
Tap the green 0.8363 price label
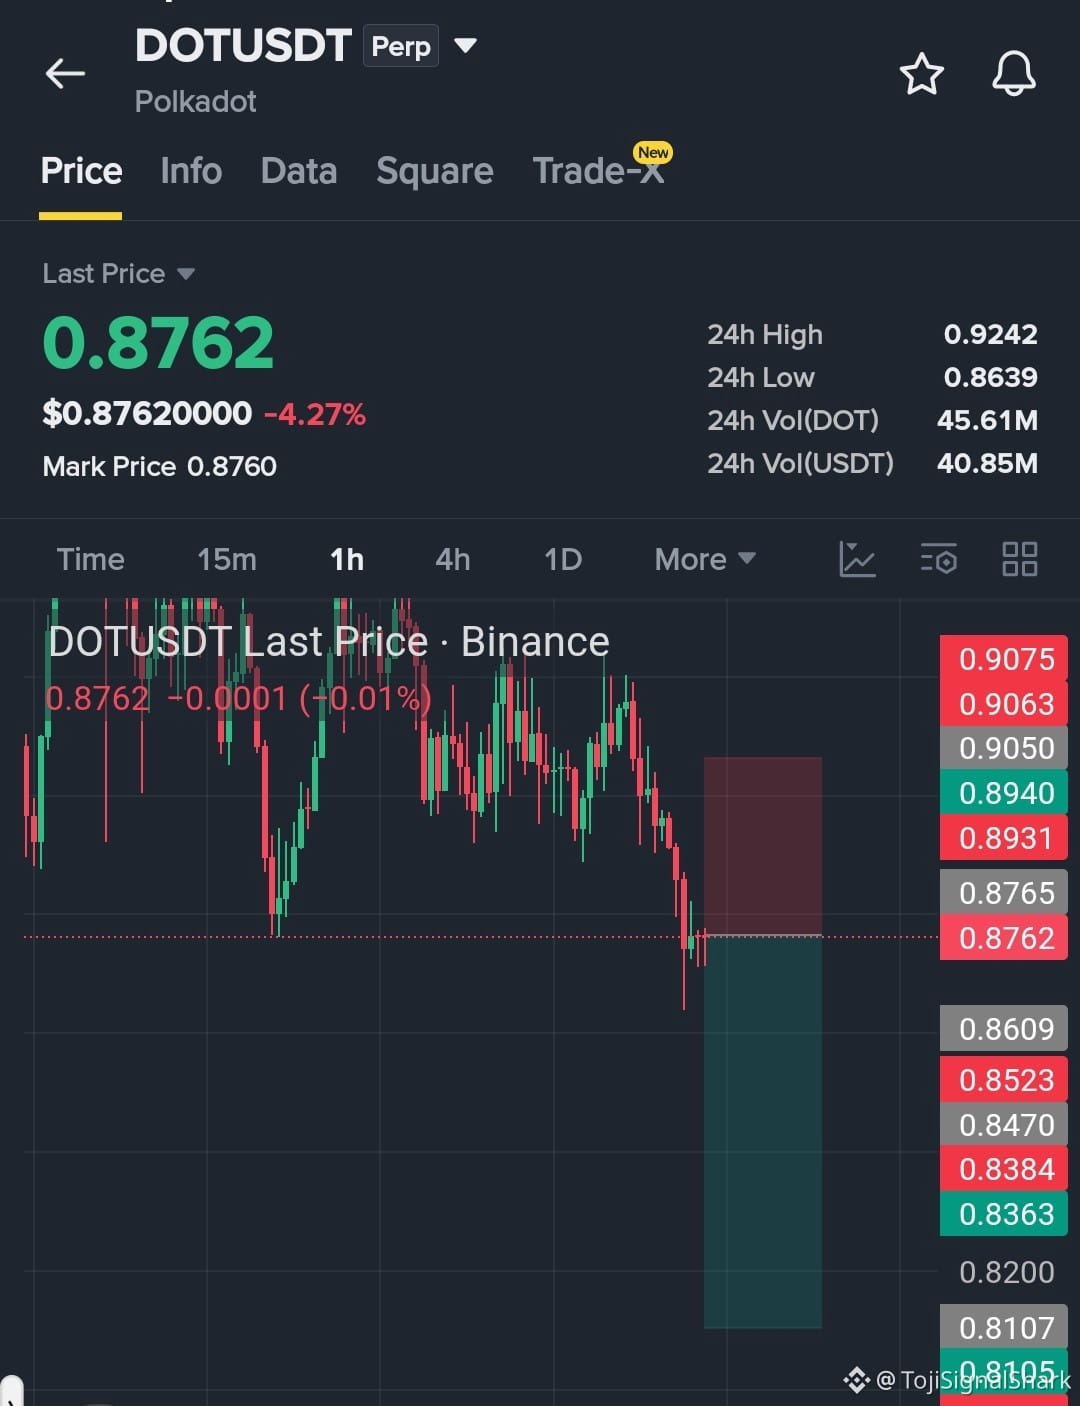[x=1004, y=1214]
